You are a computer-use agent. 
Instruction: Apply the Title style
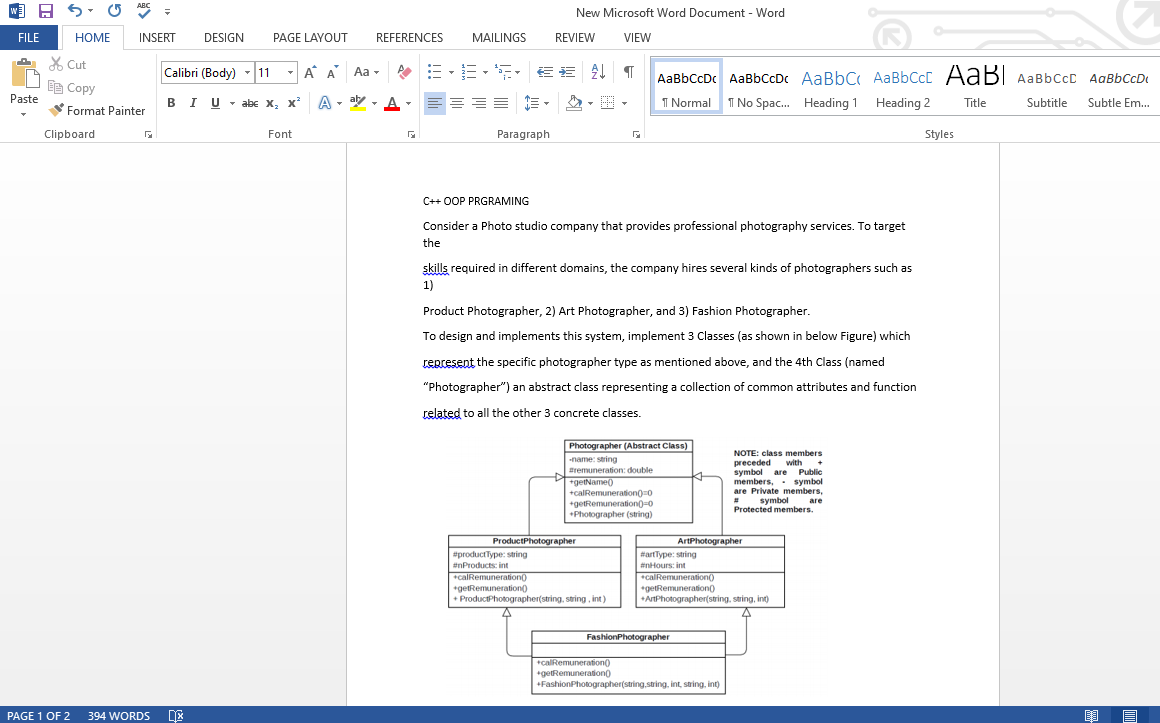tap(974, 87)
